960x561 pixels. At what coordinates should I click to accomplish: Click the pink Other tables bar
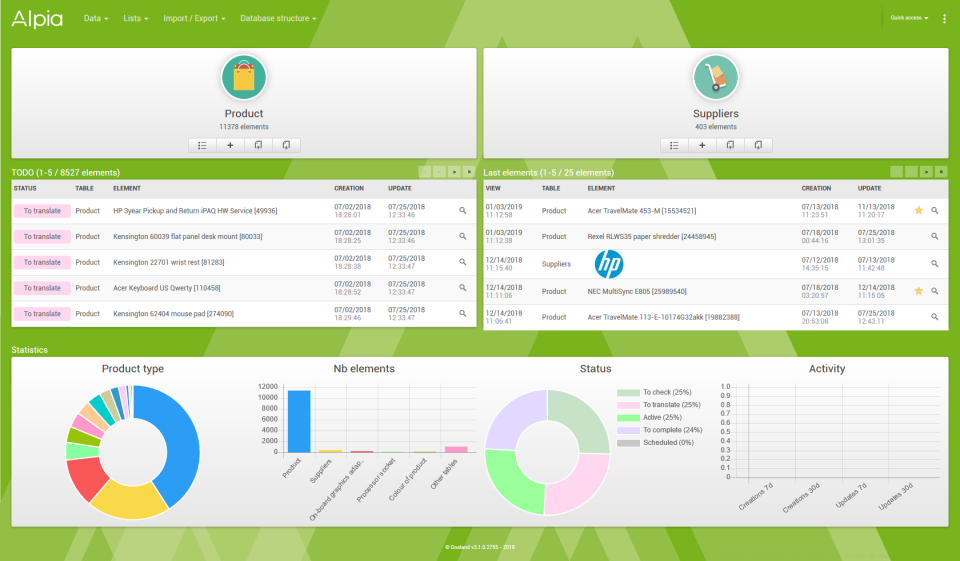456,450
